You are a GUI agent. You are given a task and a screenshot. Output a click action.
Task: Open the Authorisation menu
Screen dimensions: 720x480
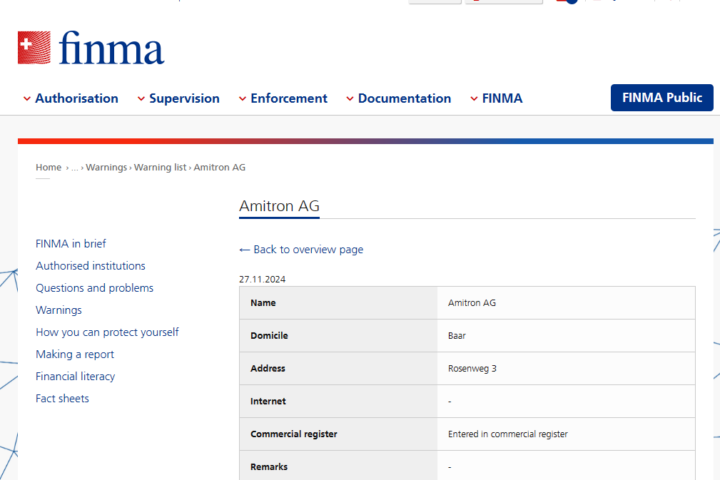pos(77,98)
